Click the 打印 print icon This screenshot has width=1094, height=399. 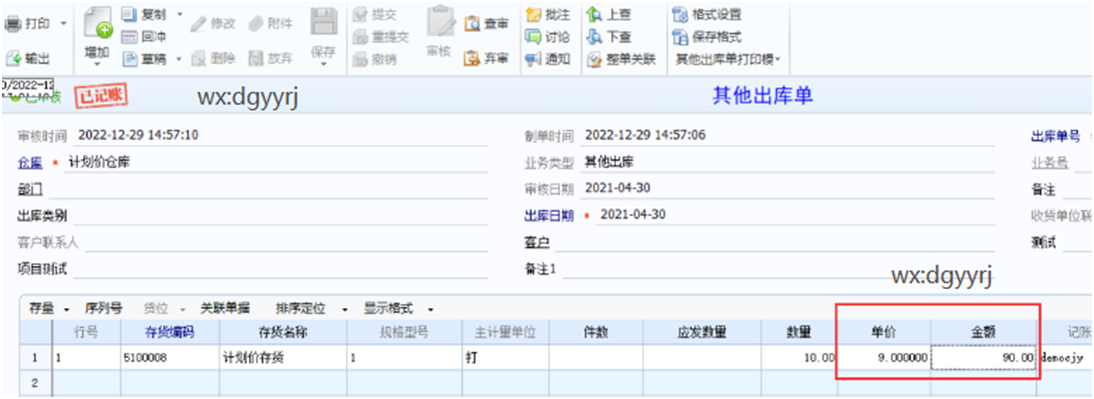point(12,24)
